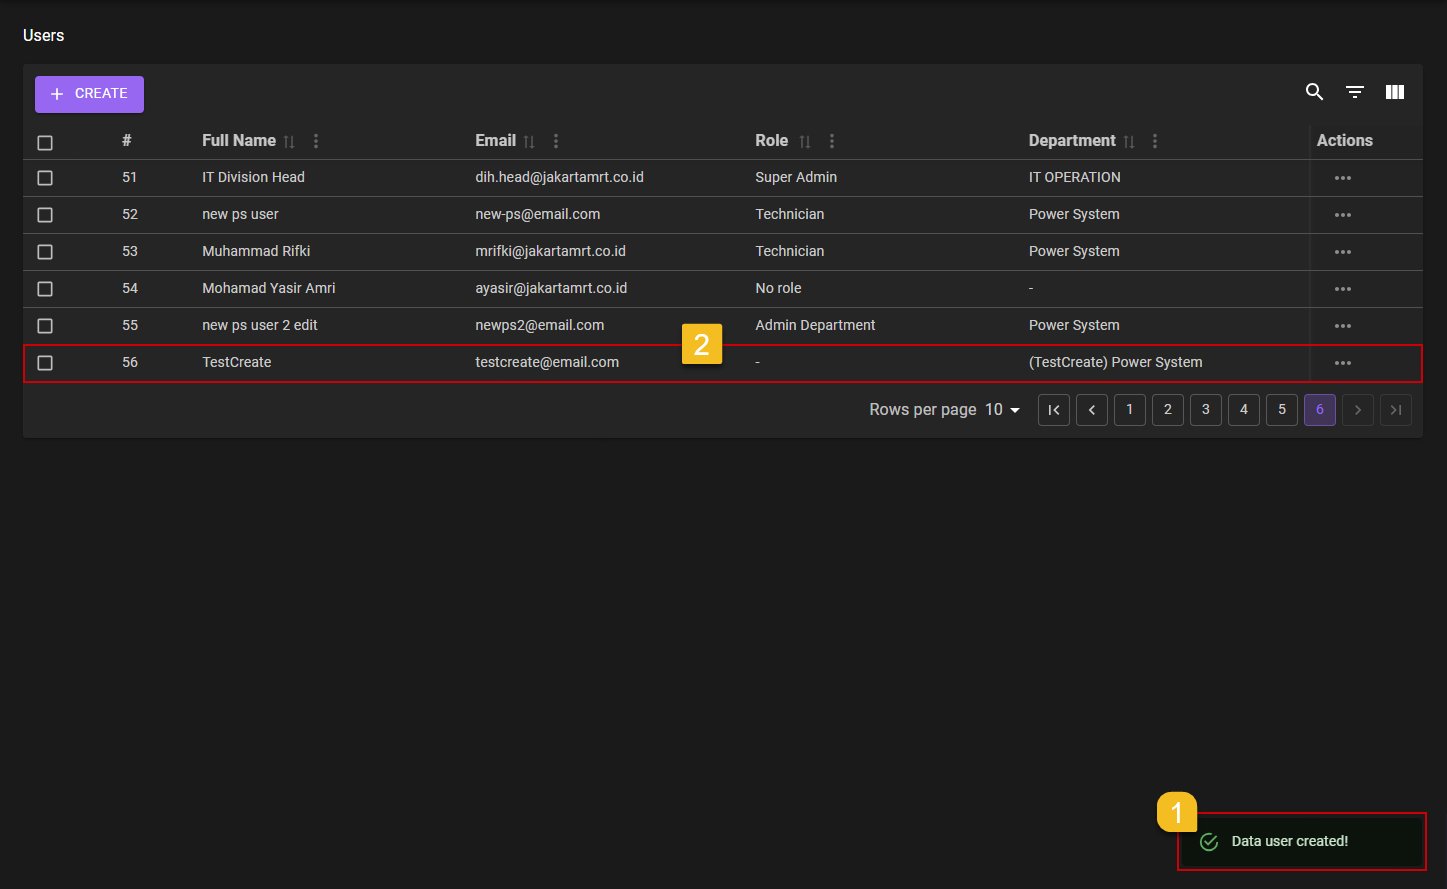This screenshot has height=889, width=1447.
Task: Click the CREATE user button
Action: click(x=89, y=94)
